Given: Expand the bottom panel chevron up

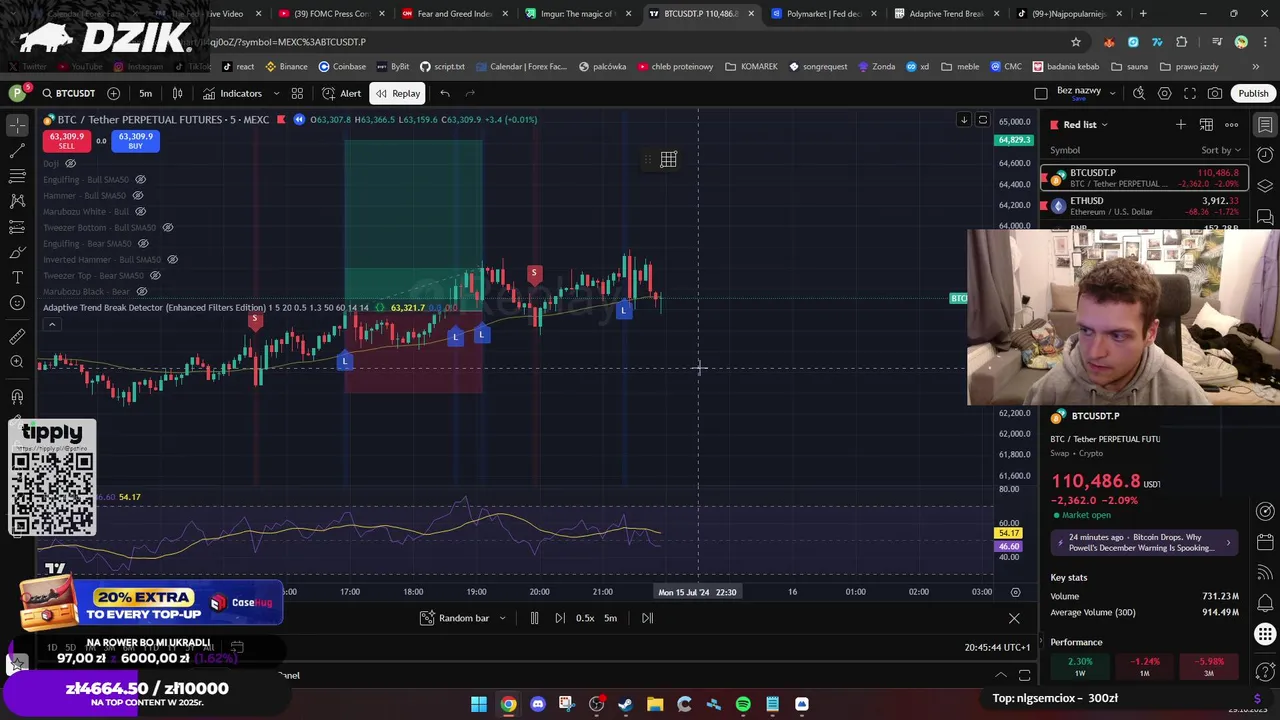Looking at the screenshot, I should pos(1000,675).
